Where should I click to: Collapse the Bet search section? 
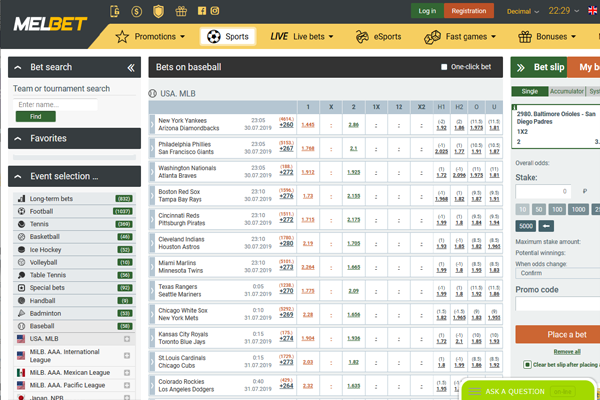pos(18,68)
